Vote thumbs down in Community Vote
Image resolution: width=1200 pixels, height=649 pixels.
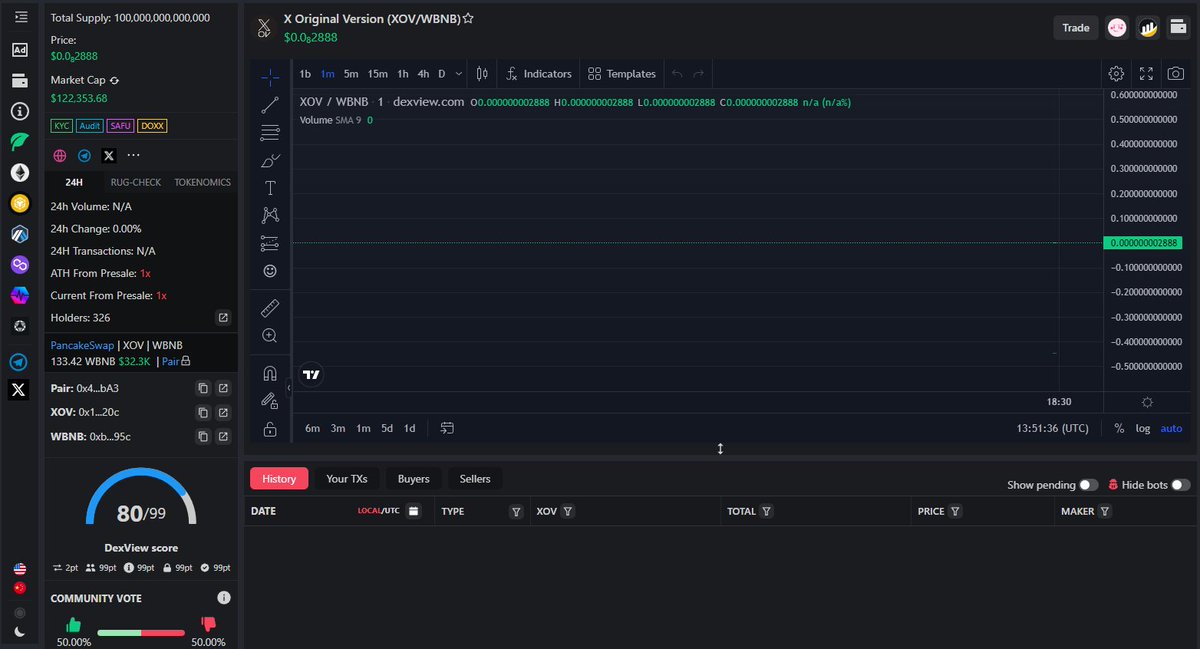[x=209, y=625]
